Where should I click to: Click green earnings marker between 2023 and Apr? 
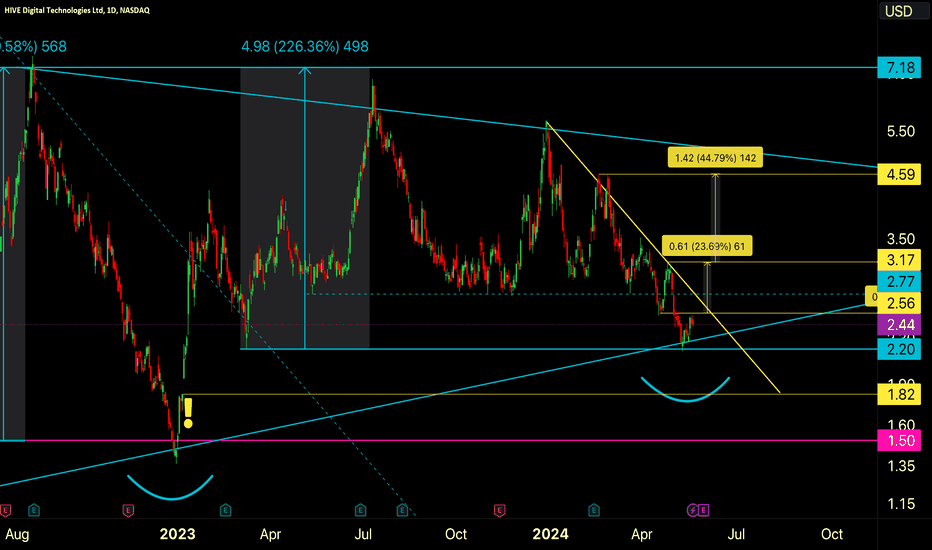coord(225,510)
